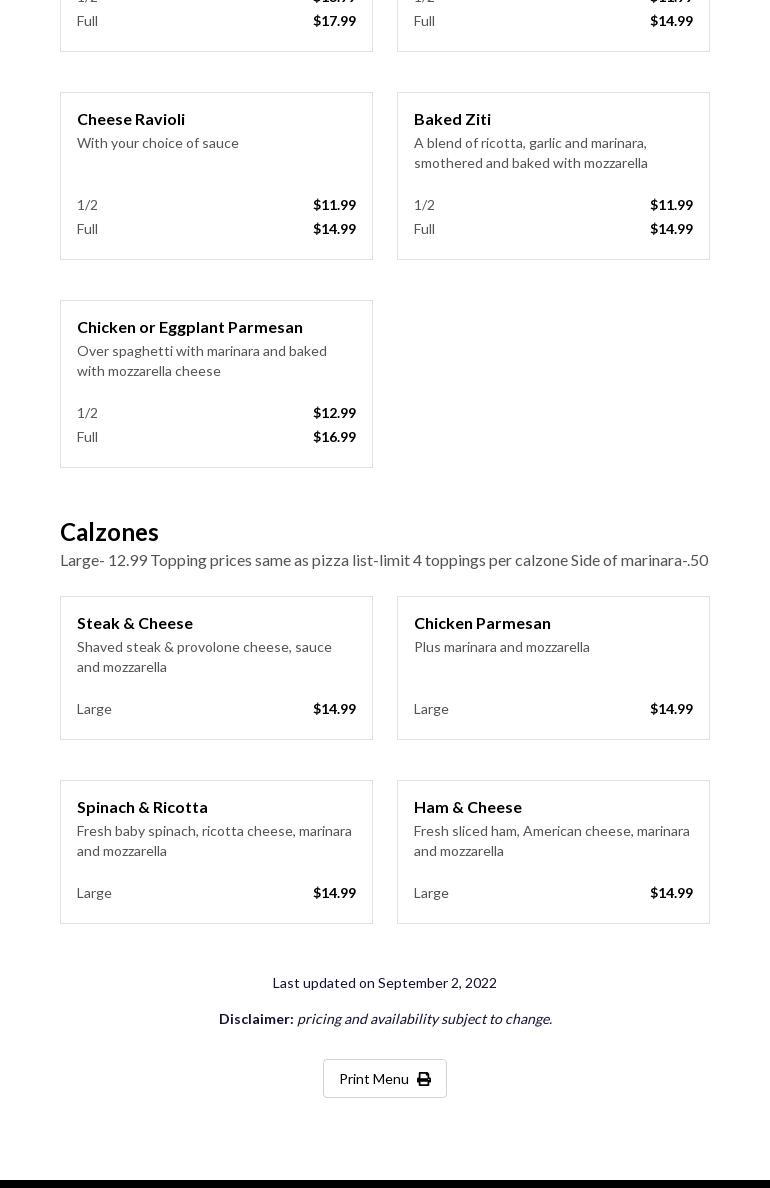Click Baked Ziti 1/2 size label
This screenshot has width=770, height=1188.
tap(424, 205)
